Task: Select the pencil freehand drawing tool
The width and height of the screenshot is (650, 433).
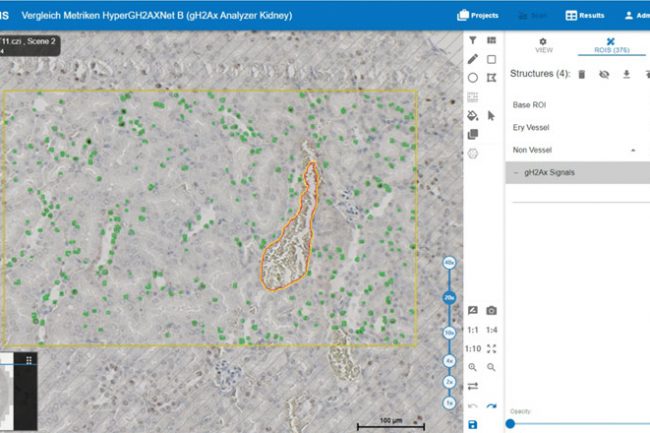Action: 473,59
